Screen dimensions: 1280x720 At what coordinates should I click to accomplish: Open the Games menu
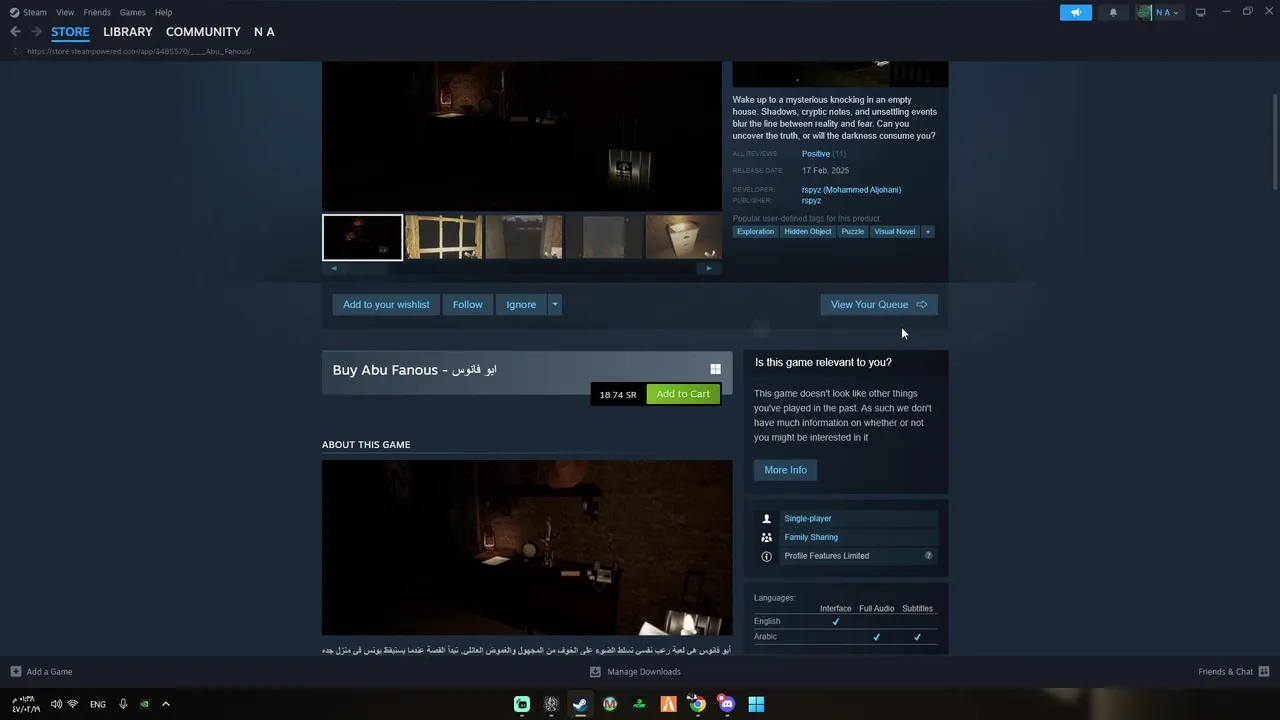(x=132, y=12)
